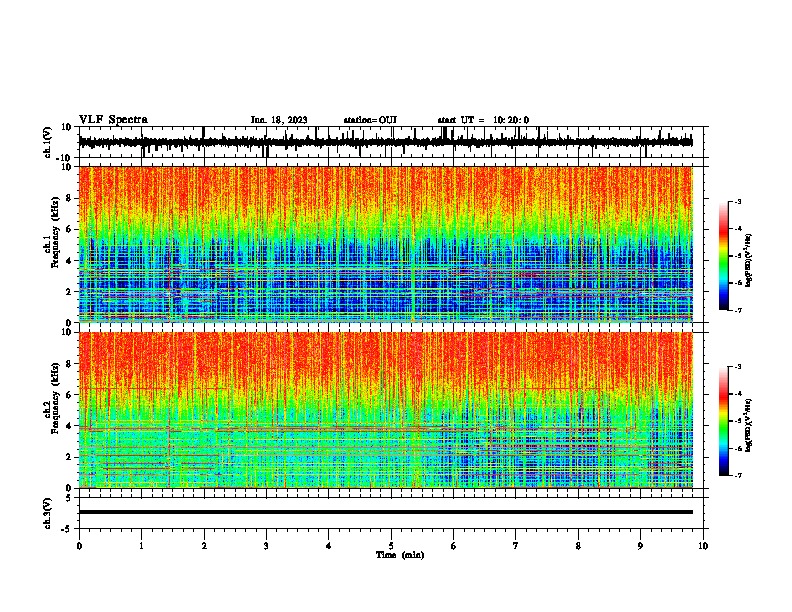The width and height of the screenshot is (792, 612).
Task: Click the ch.2 color bar 'log(PSD)' label
Action: tap(748, 425)
